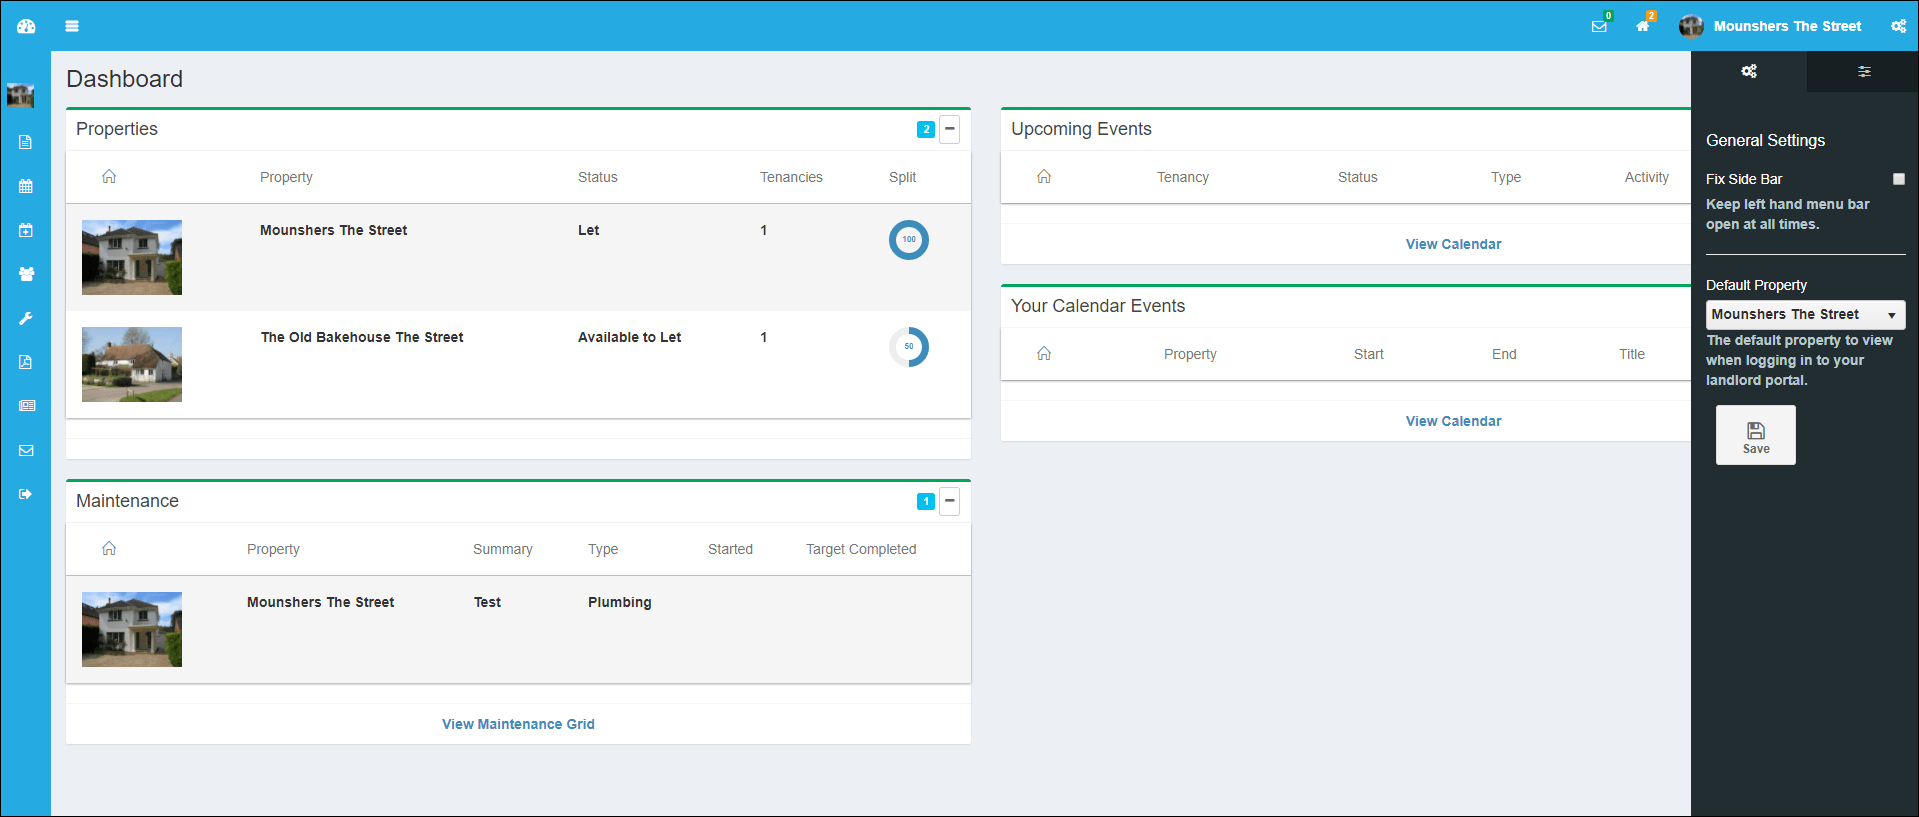The image size is (1919, 817).
Task: Open the PDF file icon in sidebar
Action: (x=26, y=362)
